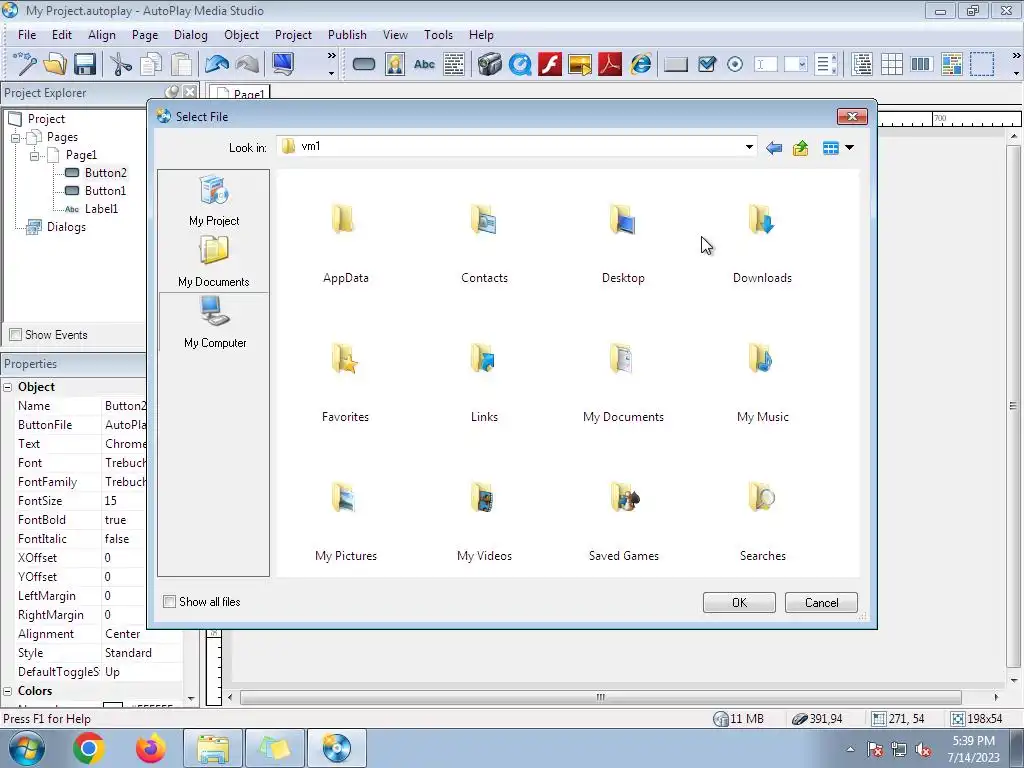Insert an xButton object
The height and width of the screenshot is (768, 1024).
click(676, 64)
